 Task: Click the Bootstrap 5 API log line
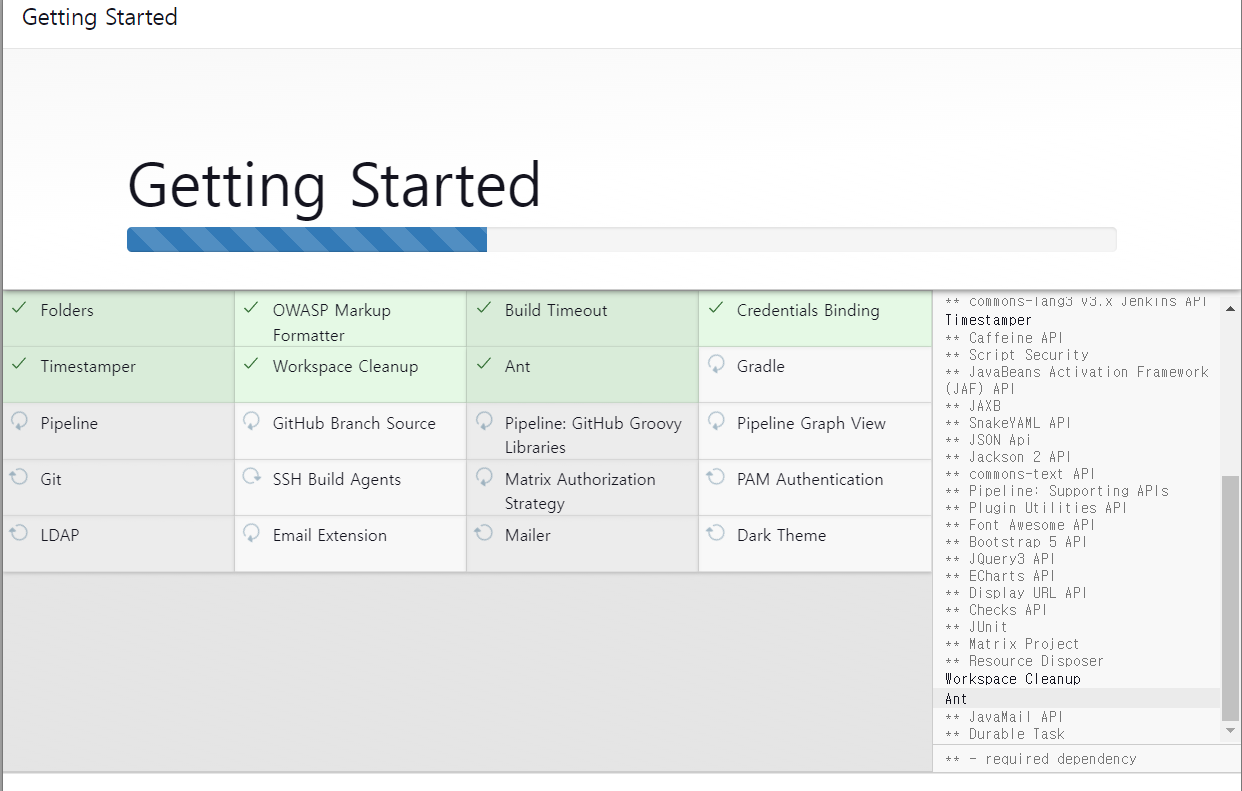pyautogui.click(x=1016, y=542)
